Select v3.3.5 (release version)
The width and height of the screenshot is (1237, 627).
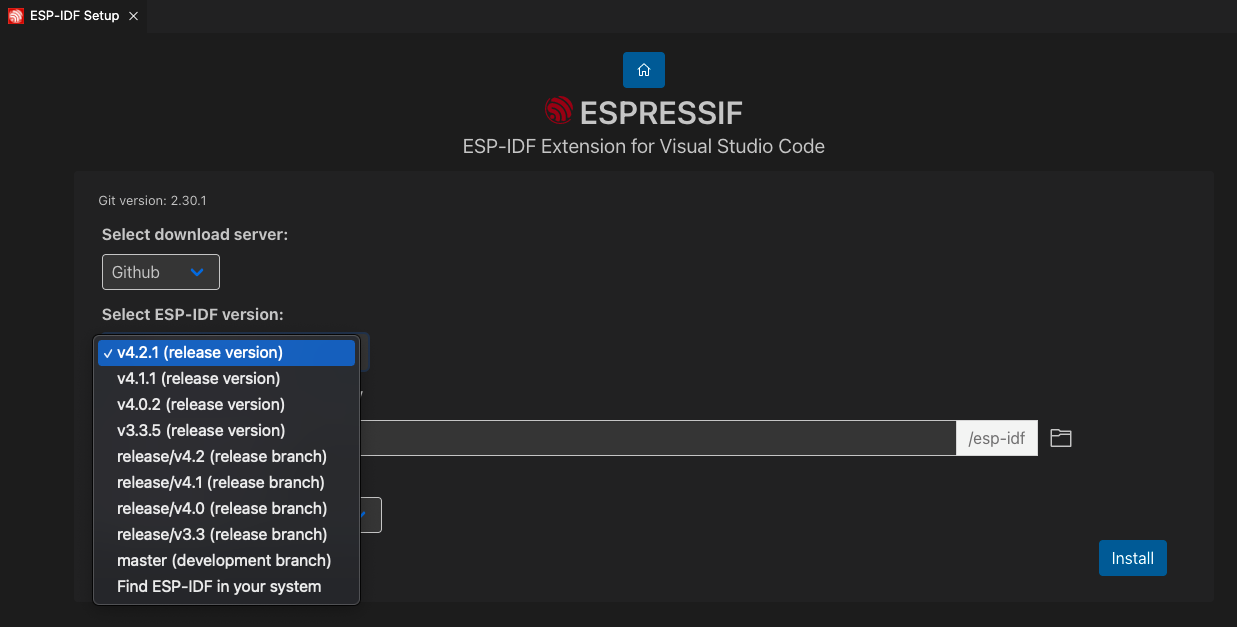coord(226,431)
